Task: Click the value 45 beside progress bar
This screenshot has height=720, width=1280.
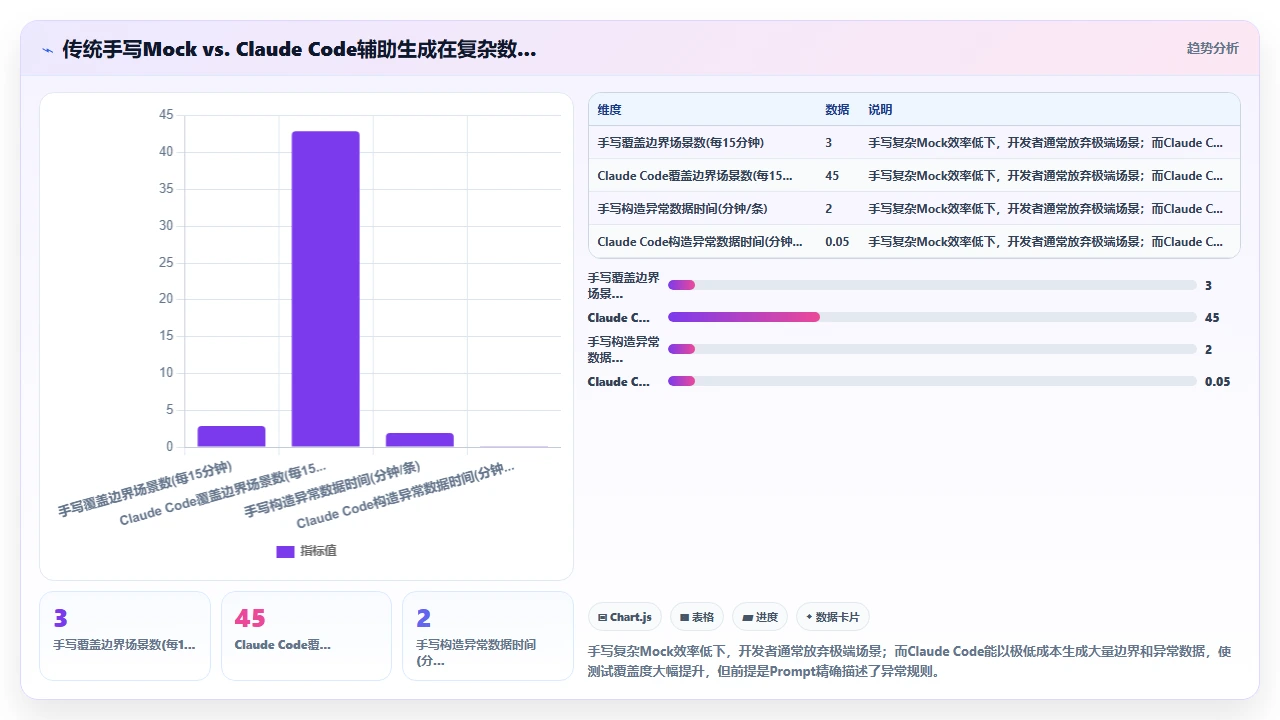Action: coord(1212,317)
